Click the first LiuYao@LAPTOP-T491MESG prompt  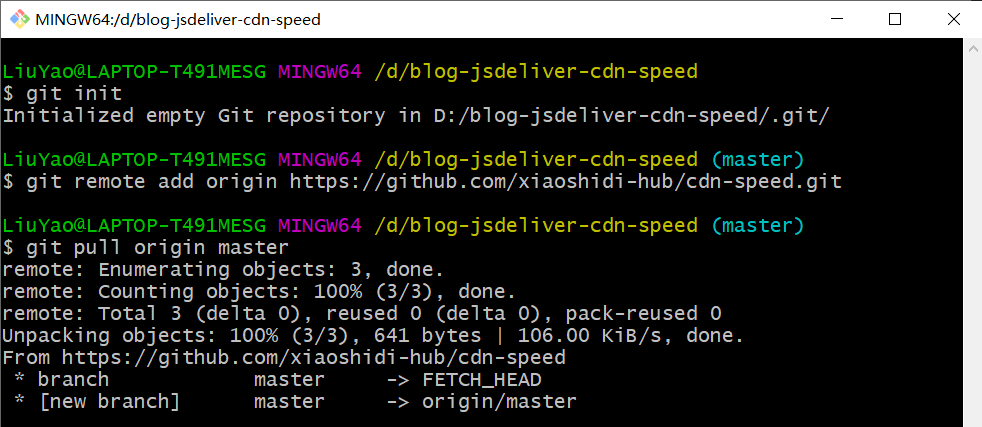[134, 71]
